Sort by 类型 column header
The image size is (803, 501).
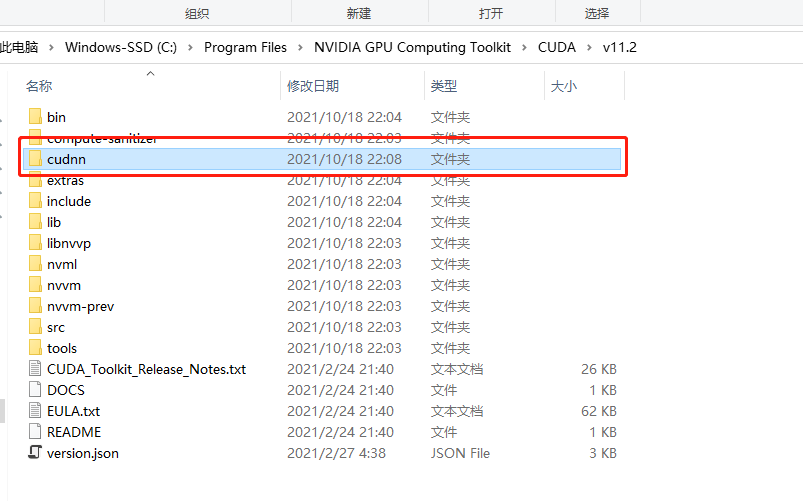click(443, 86)
